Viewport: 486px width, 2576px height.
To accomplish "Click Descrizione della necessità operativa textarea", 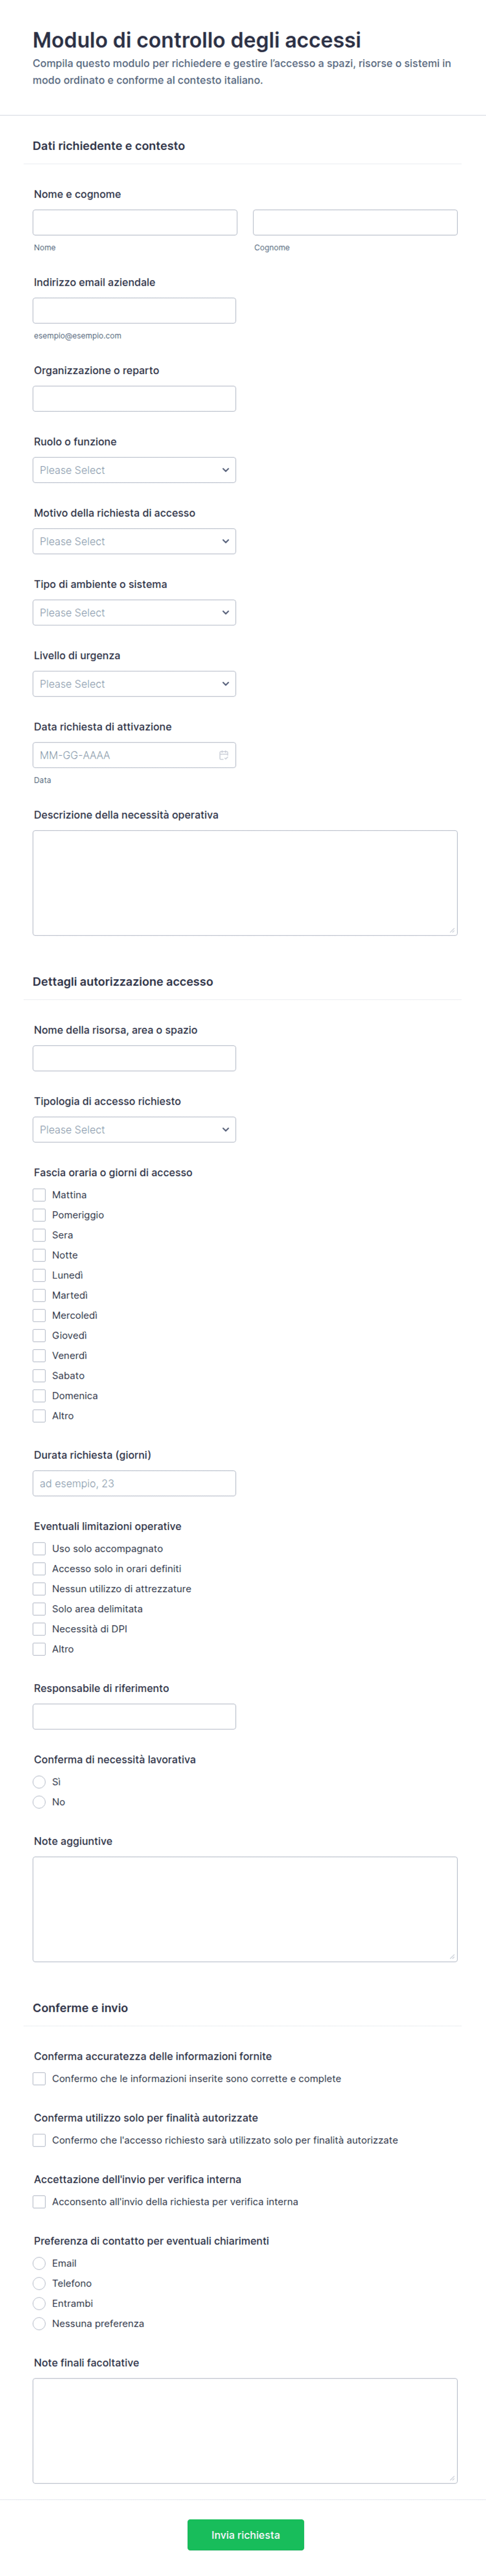I will click(245, 883).
